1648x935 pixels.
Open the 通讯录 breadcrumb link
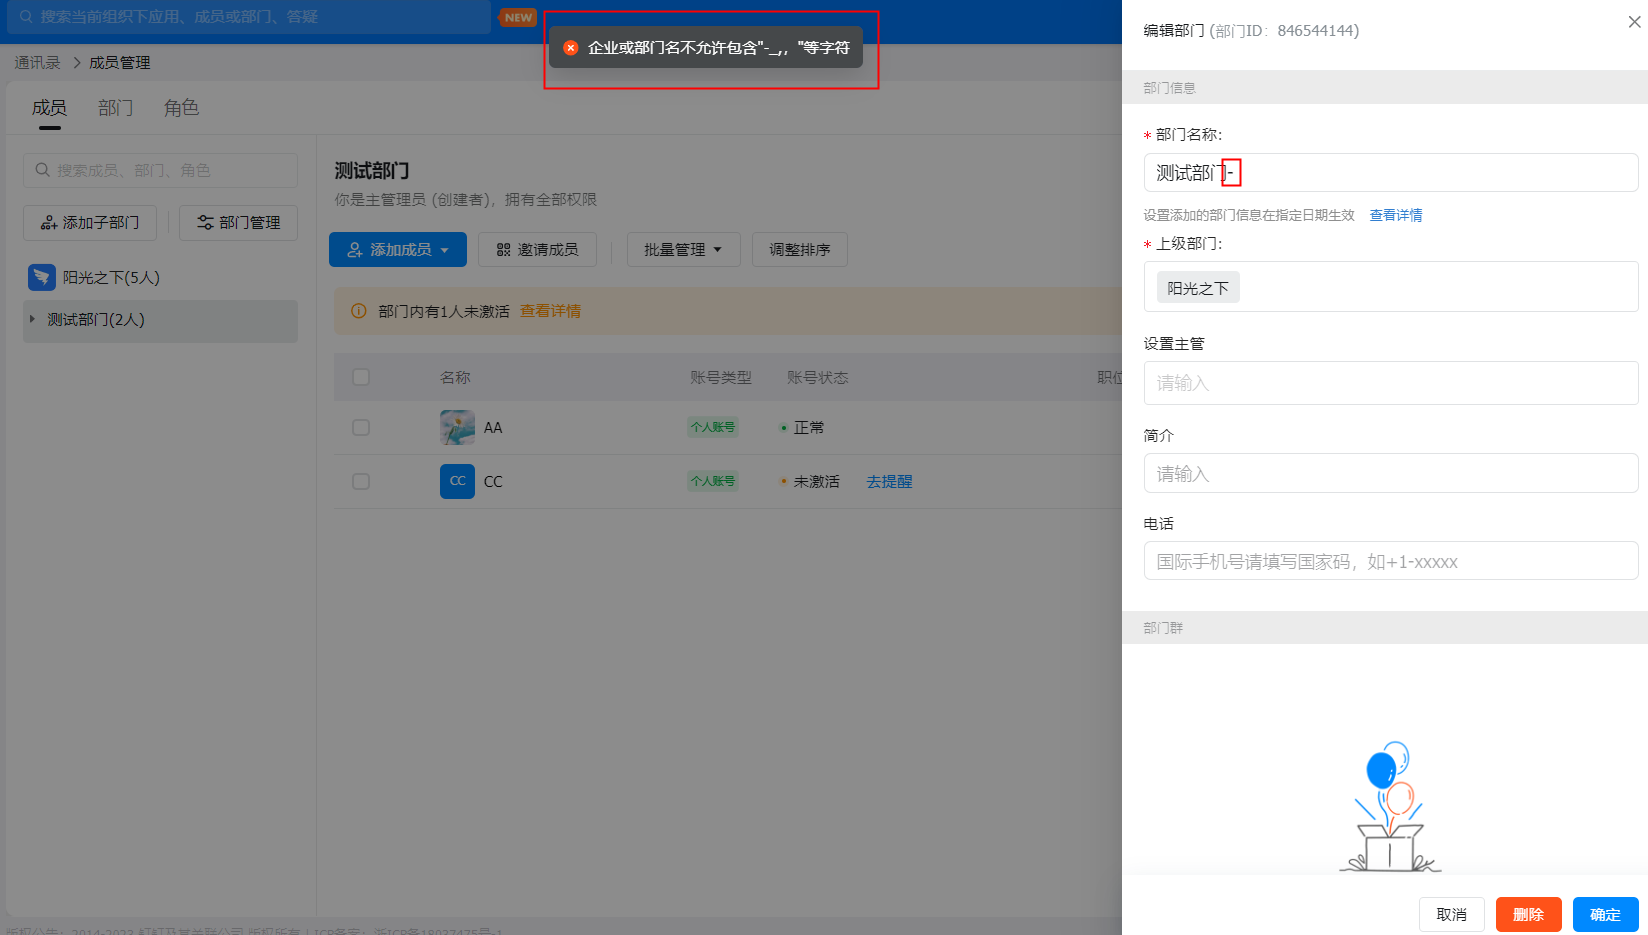pos(37,62)
